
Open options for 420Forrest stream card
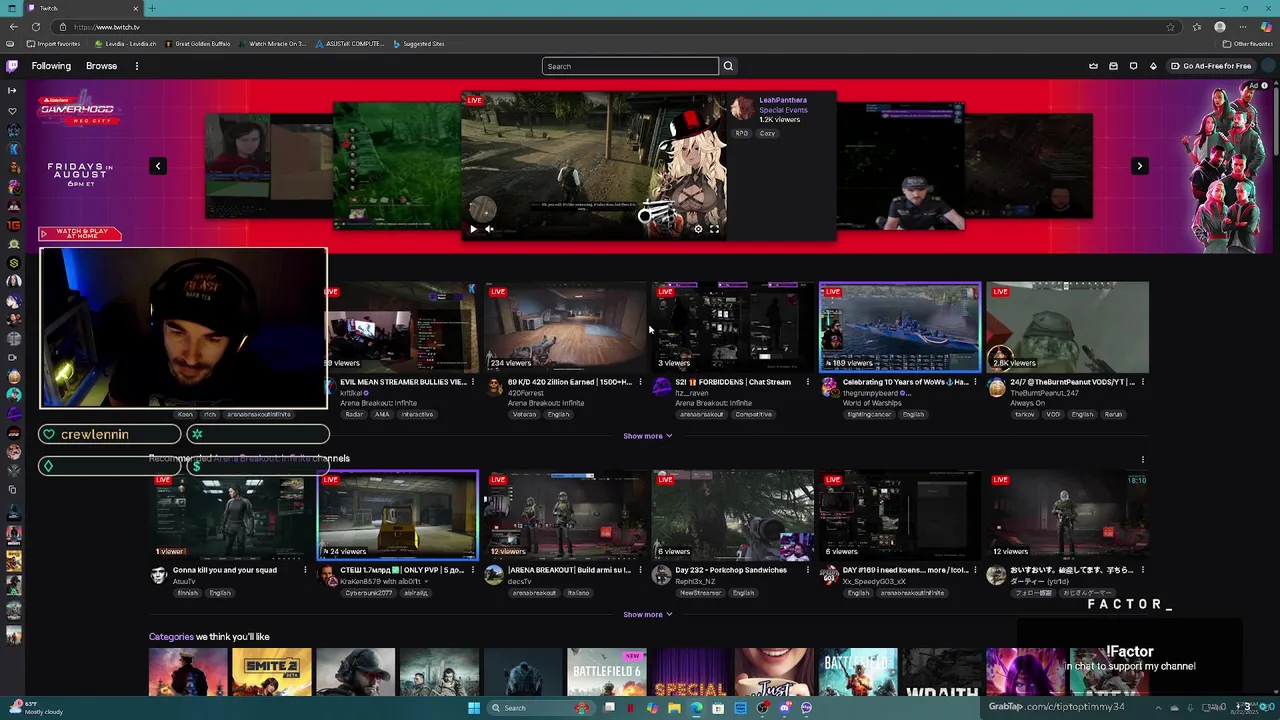640,382
